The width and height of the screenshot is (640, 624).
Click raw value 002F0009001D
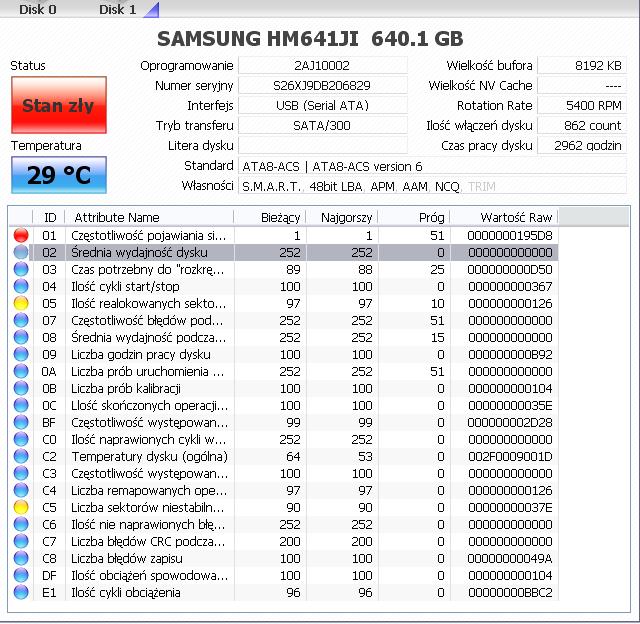[x=510, y=456]
